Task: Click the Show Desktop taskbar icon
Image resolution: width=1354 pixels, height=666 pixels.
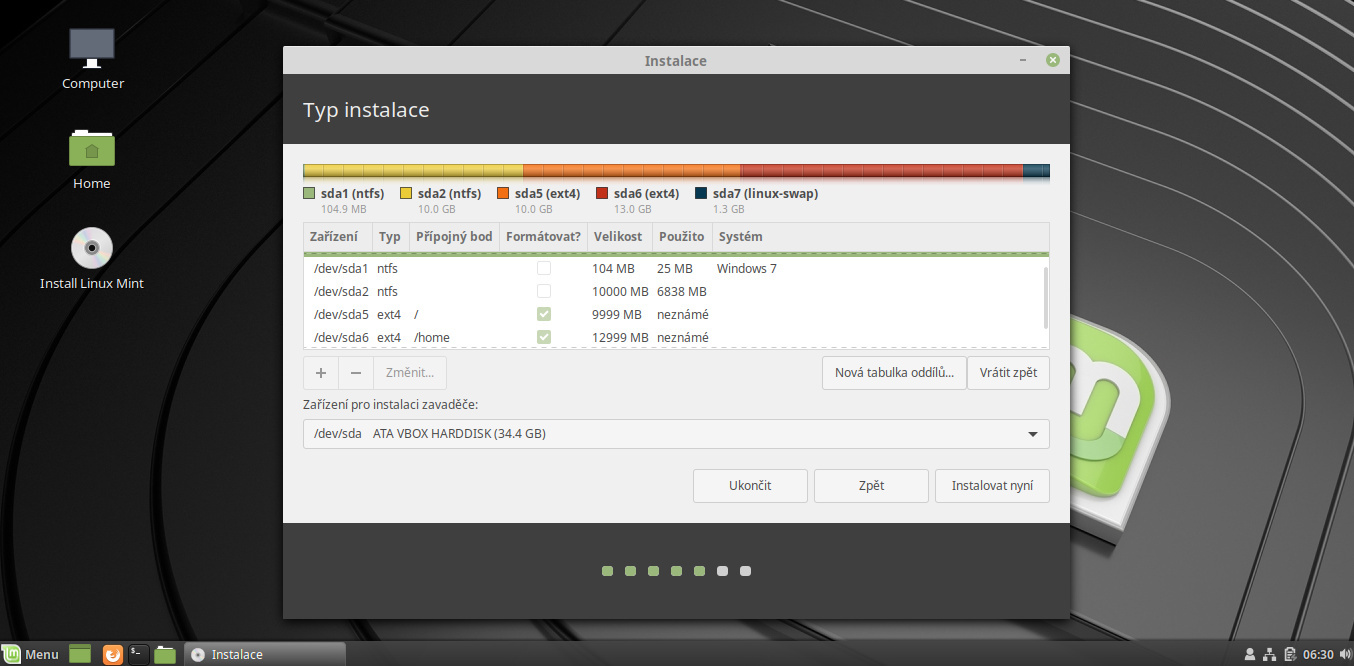Action: tap(80, 654)
